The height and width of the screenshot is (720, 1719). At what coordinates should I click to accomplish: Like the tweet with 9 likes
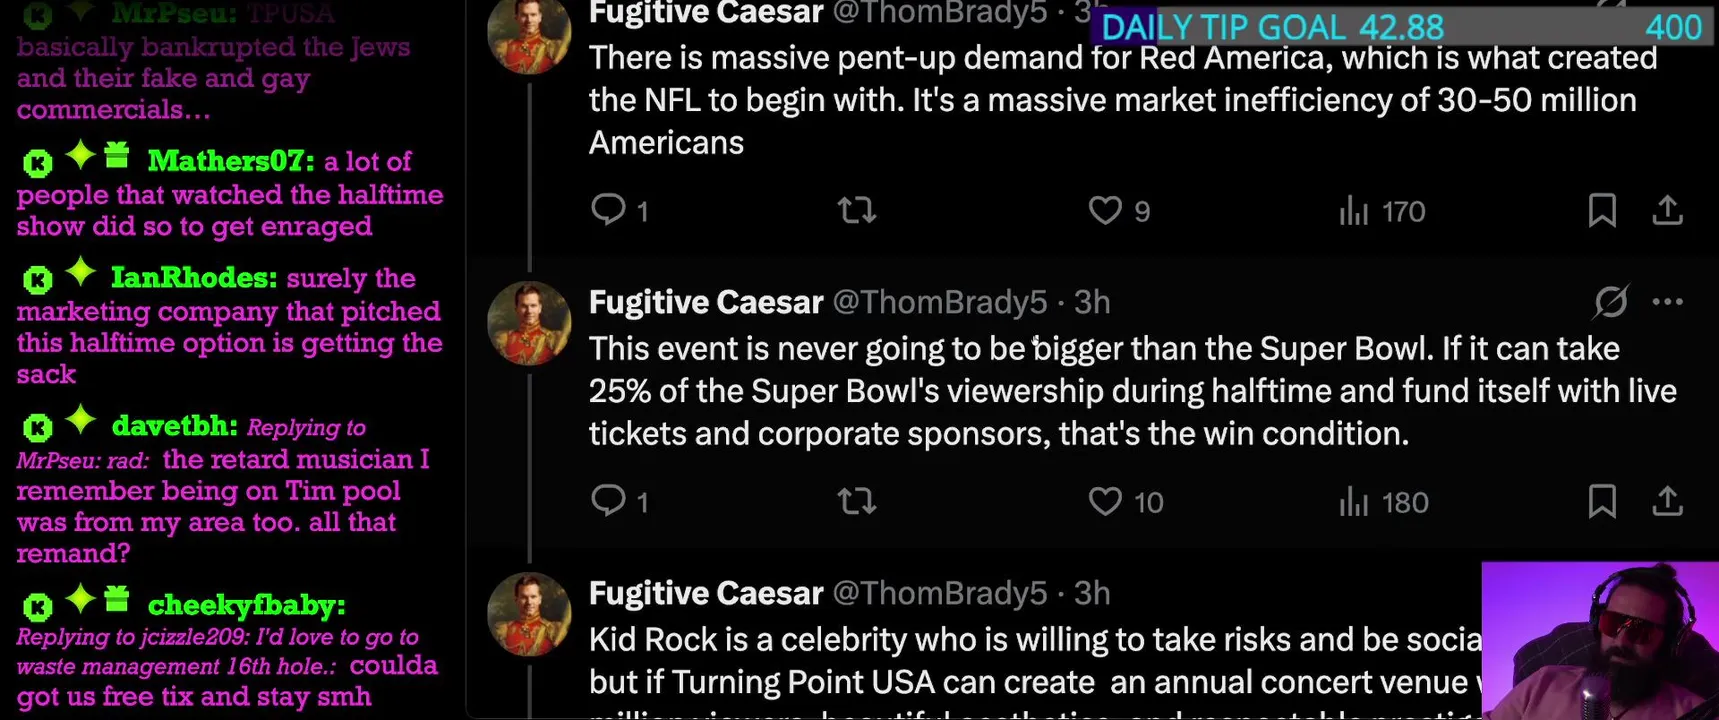point(1105,210)
